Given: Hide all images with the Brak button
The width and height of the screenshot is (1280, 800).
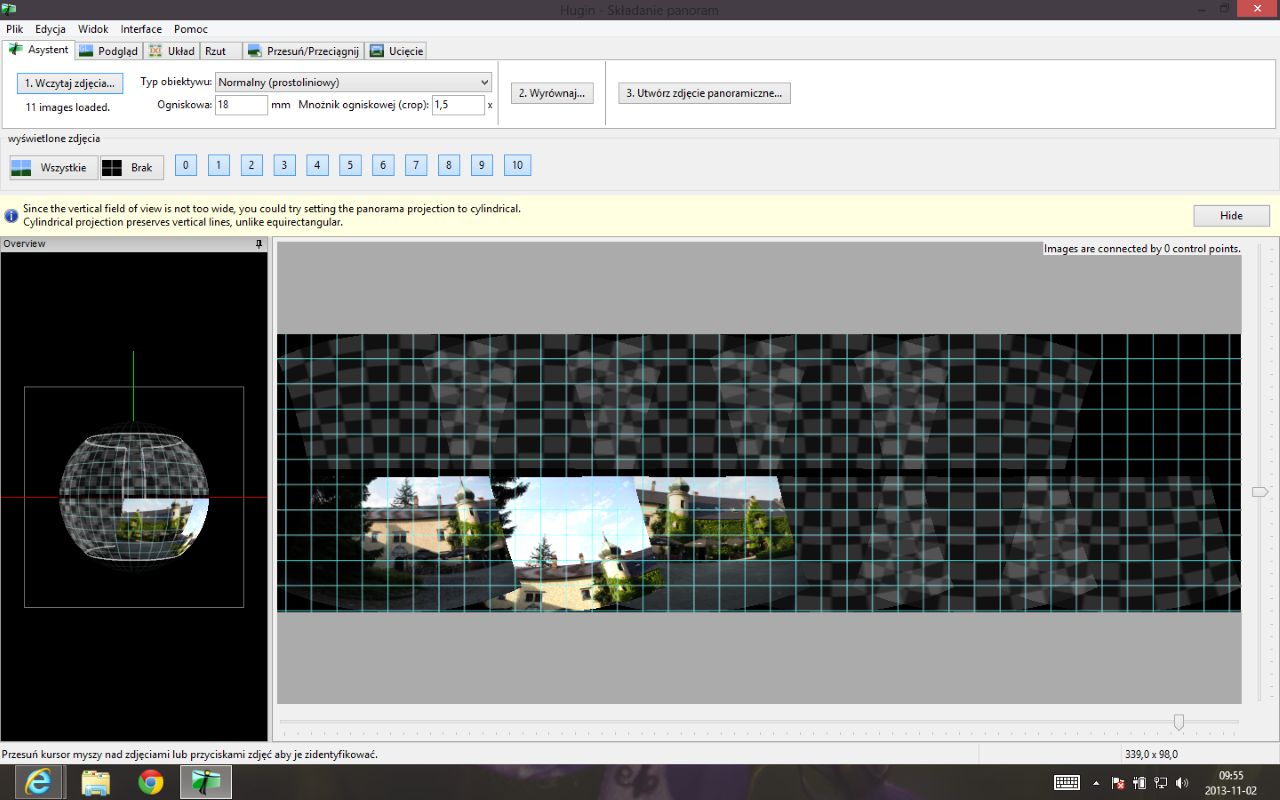Looking at the screenshot, I should (x=131, y=167).
